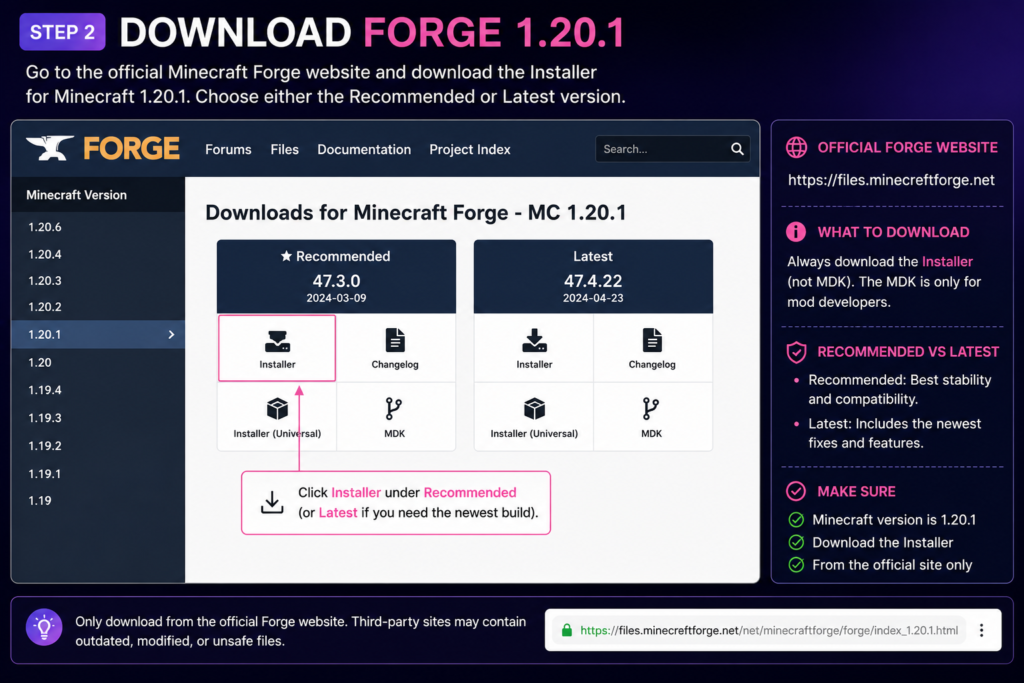This screenshot has height=683, width=1024.
Task: Click the info icon beside What To Download
Action: [795, 232]
